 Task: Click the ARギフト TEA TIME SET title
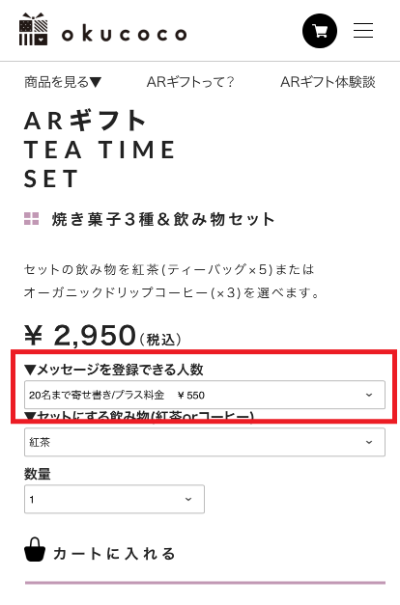100,150
